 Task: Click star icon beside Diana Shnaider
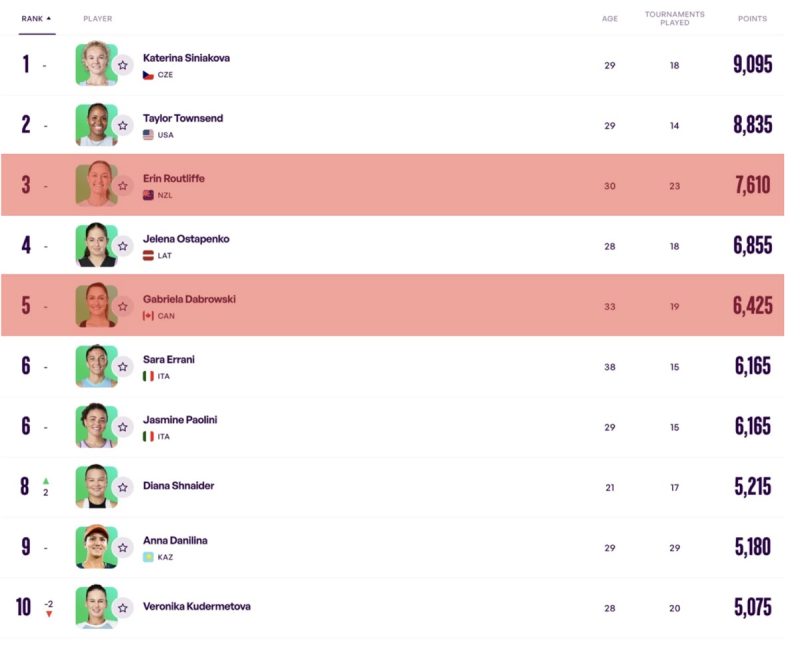coord(123,487)
